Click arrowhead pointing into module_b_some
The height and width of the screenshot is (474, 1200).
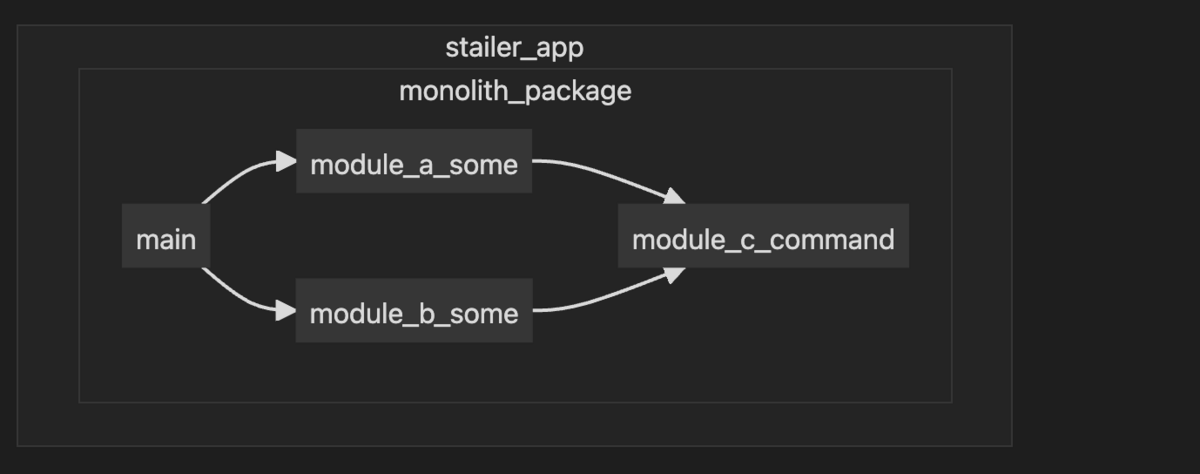tap(287, 310)
